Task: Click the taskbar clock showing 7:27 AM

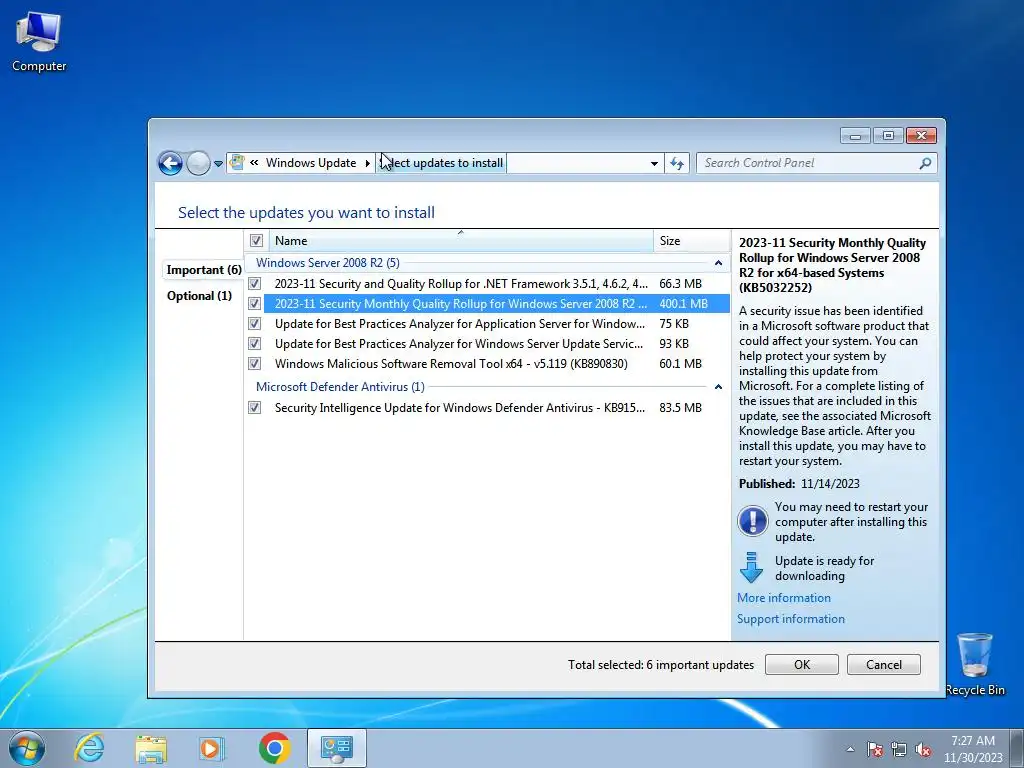Action: point(973,749)
